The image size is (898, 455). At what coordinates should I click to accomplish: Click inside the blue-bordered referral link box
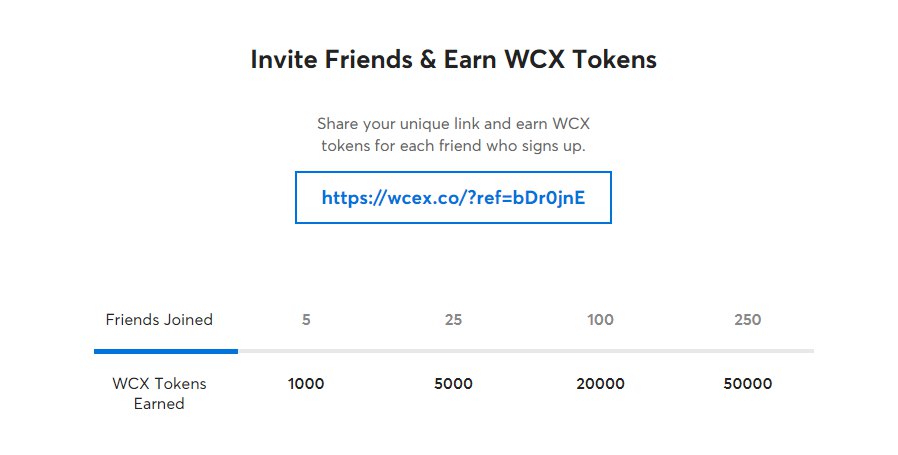[x=453, y=198]
